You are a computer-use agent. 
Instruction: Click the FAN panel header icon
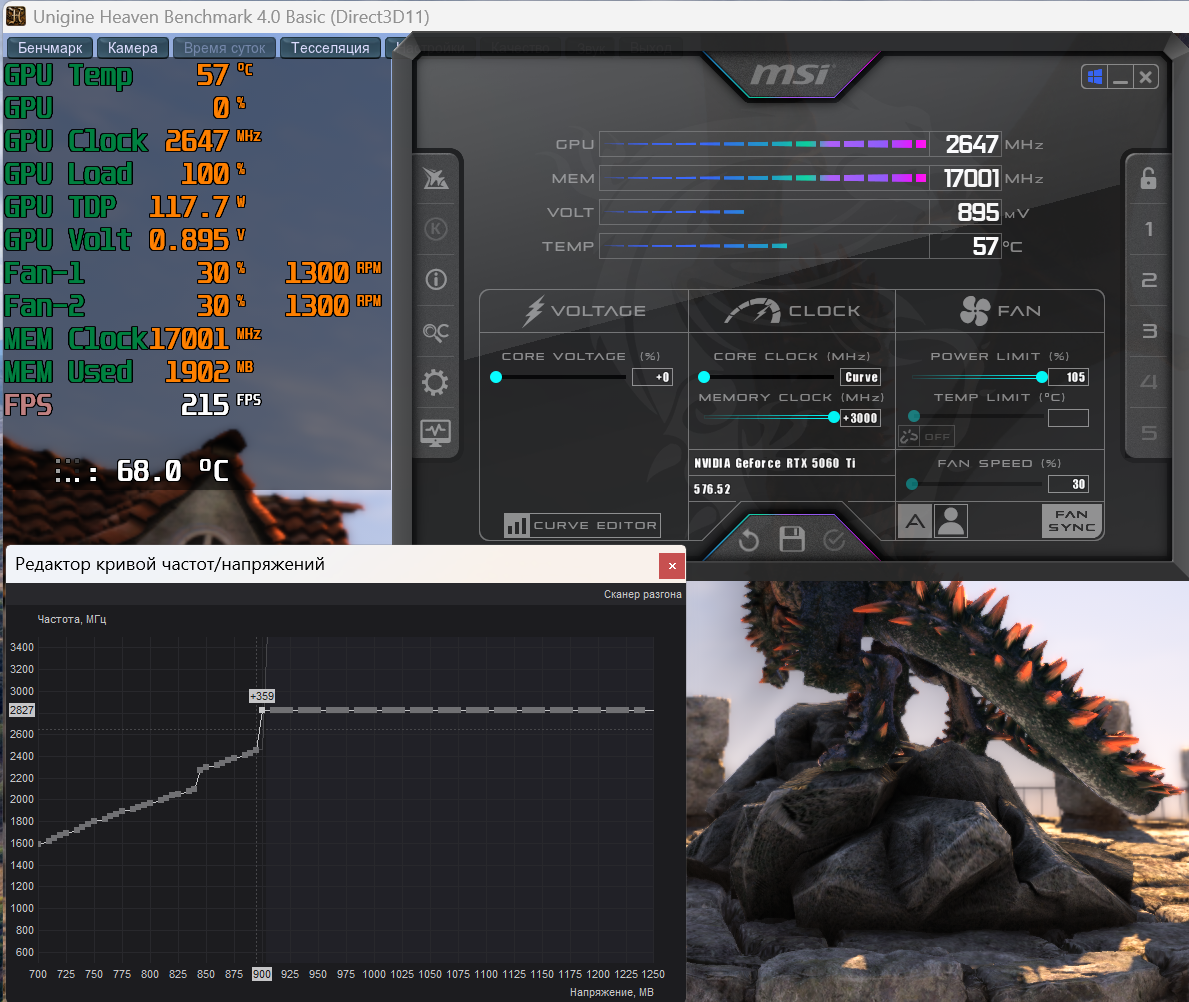[x=974, y=310]
